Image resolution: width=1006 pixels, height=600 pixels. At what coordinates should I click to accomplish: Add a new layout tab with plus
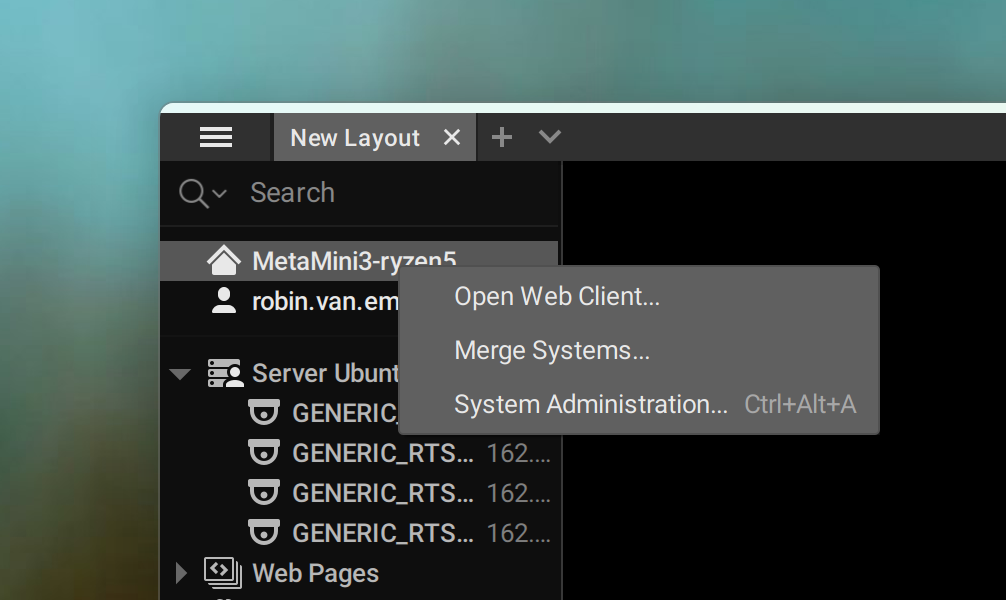[502, 137]
